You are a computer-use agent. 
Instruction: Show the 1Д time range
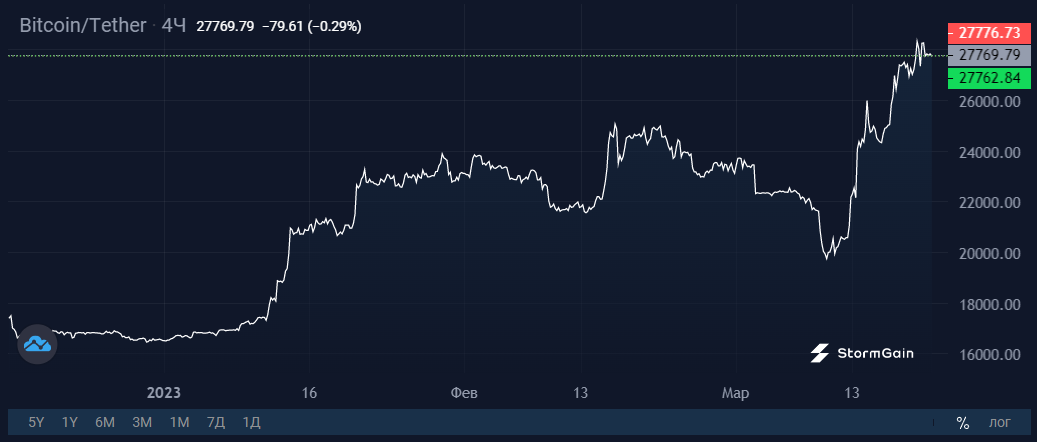251,422
